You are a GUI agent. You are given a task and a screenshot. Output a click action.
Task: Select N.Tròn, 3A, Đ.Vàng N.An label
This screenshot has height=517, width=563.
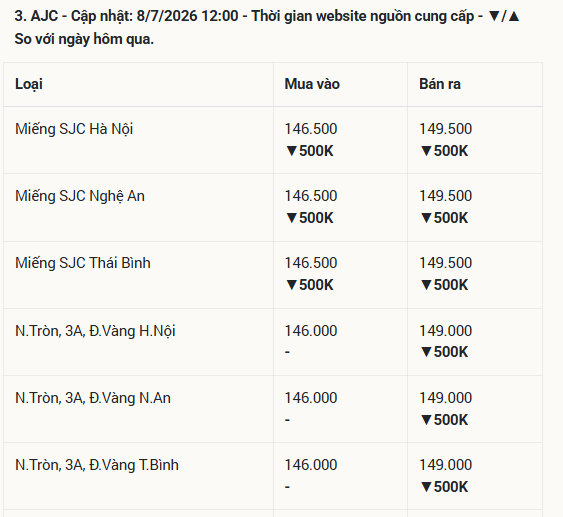coord(93,398)
